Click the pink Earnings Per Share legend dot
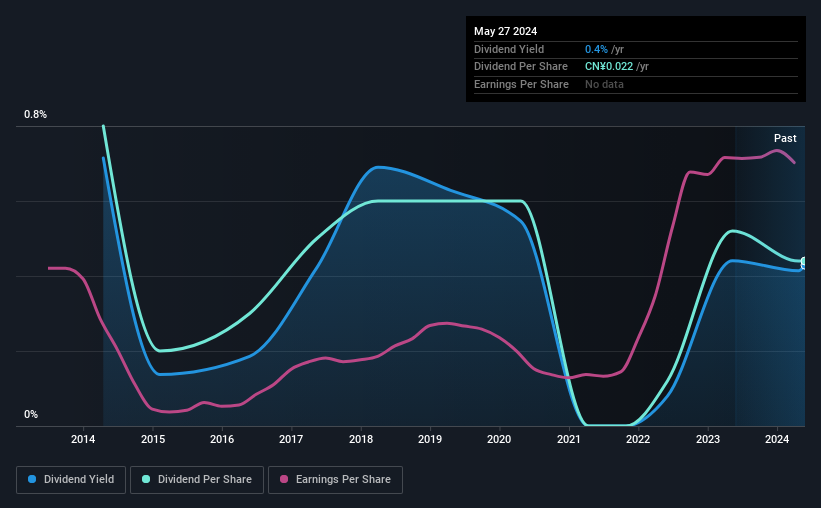This screenshot has height=508, width=821. [284, 479]
